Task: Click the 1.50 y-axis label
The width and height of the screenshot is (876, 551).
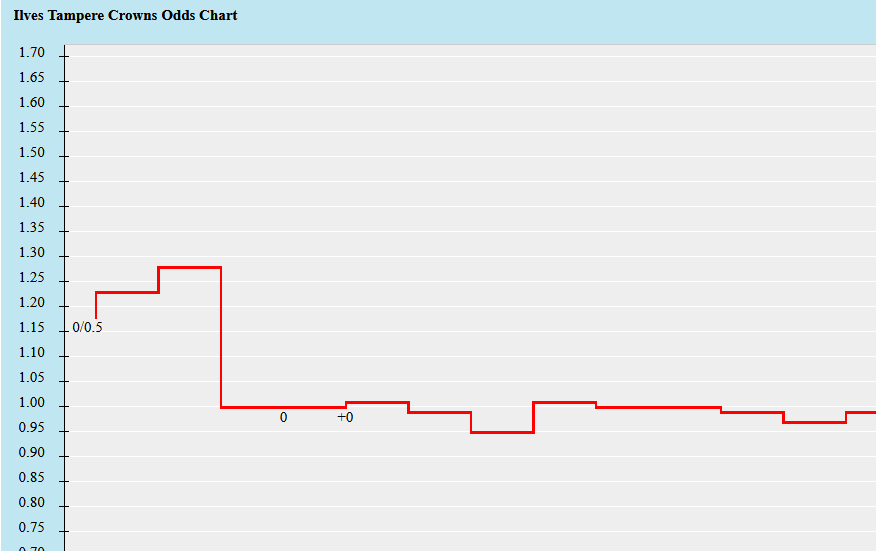Action: click(31, 153)
